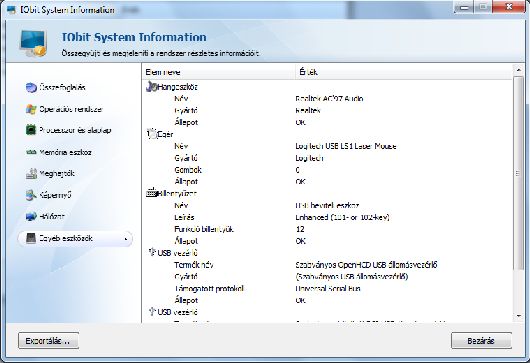
Task: Select the Hangeszköz group row
Action: pos(328,87)
